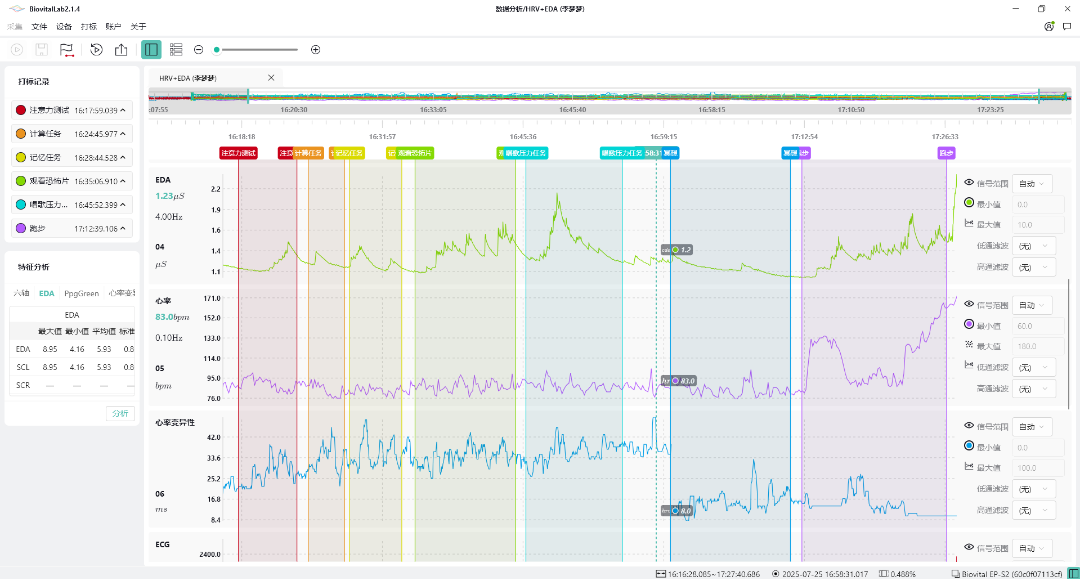This screenshot has height=579, width=1080.
Task: Switch to the list layout view icon
Action: [x=176, y=49]
